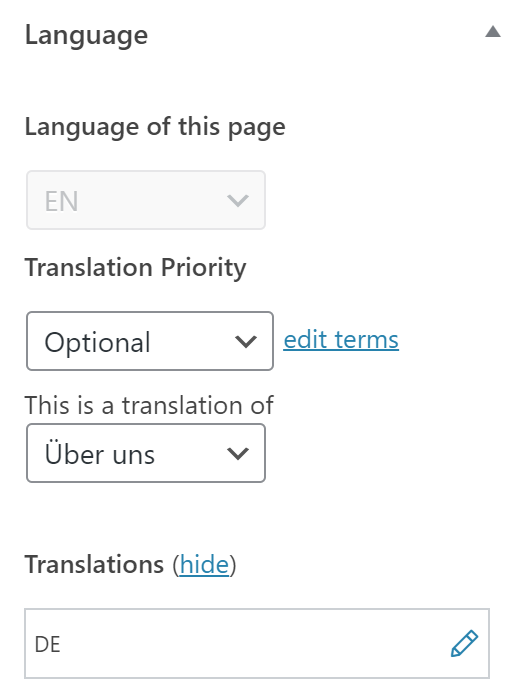This screenshot has height=685, width=526.
Task: Open the 'This is a translation of' select box
Action: tap(146, 453)
